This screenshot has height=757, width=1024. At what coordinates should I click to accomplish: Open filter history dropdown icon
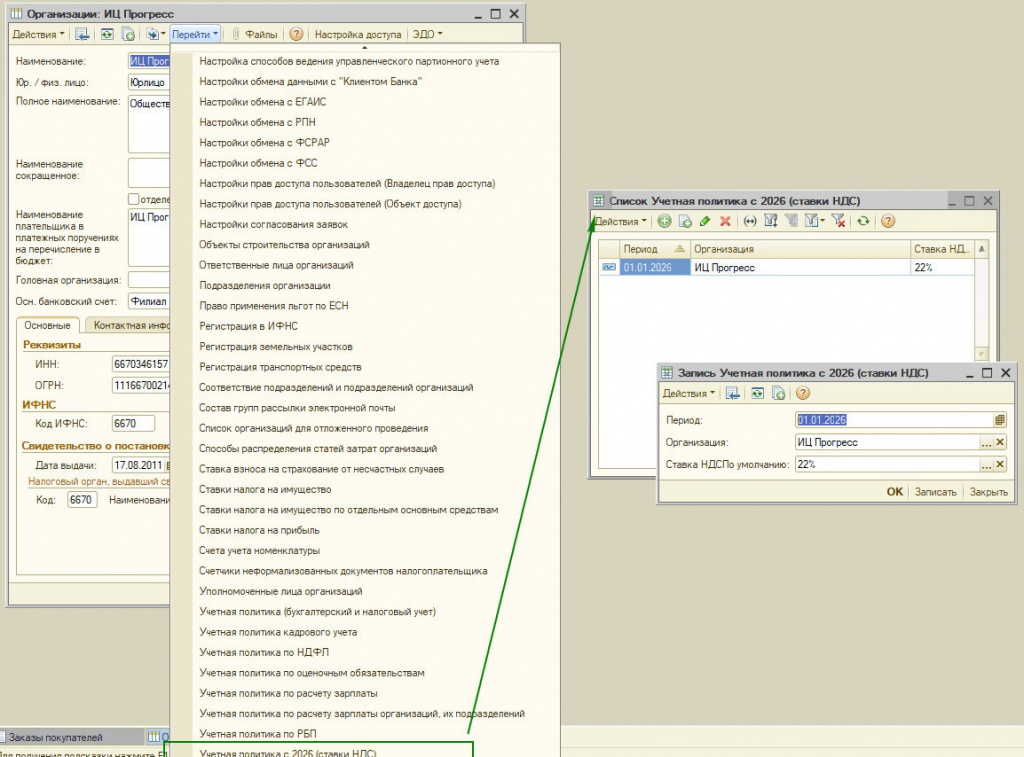[814, 221]
